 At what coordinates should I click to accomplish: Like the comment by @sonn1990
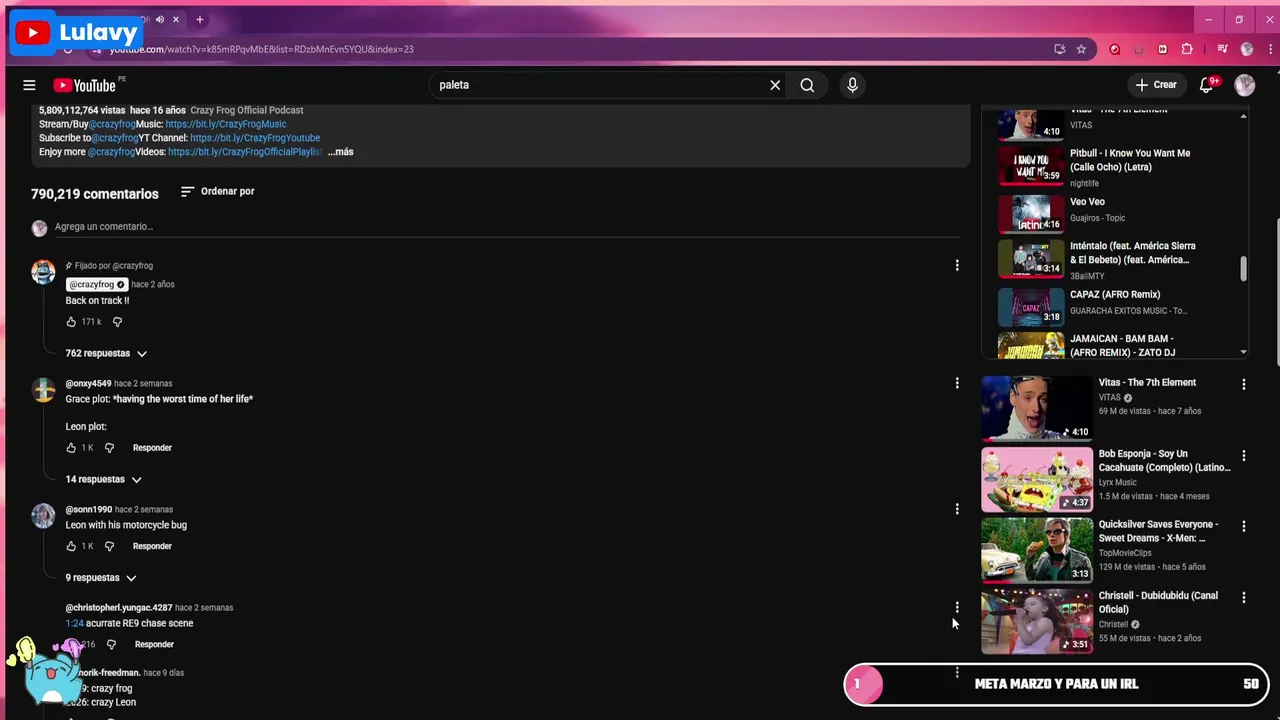click(71, 546)
